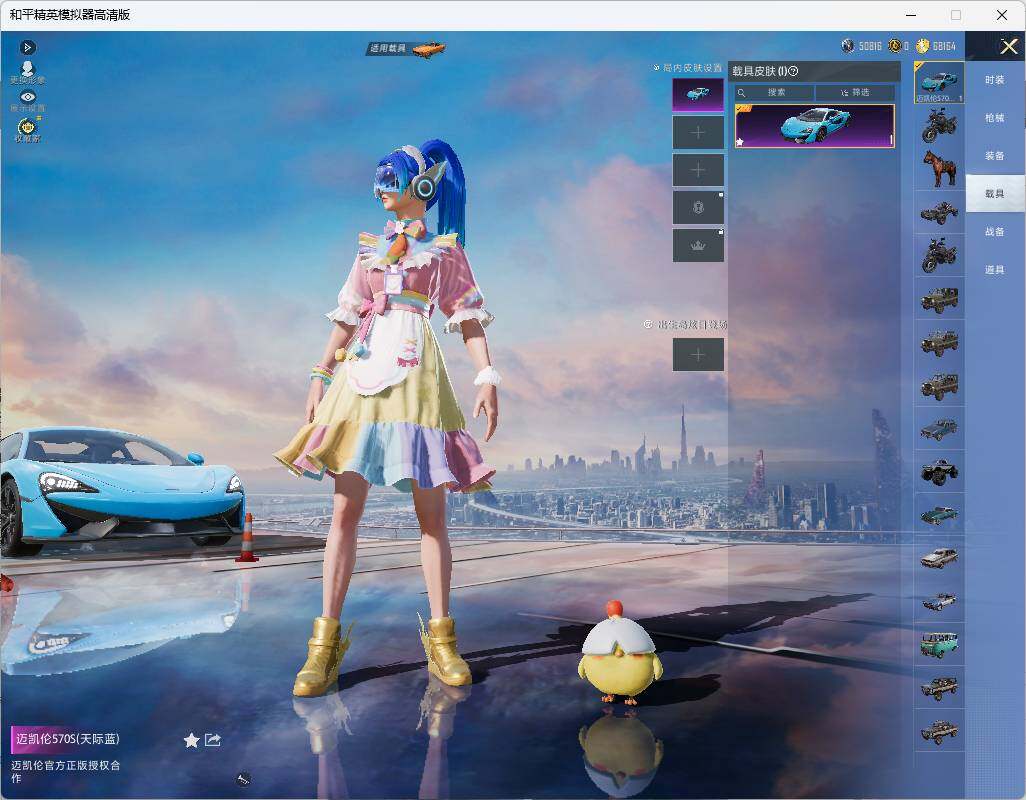This screenshot has width=1026, height=800.
Task: Close the wardrobe with the X icon
Action: pyautogui.click(x=1008, y=46)
